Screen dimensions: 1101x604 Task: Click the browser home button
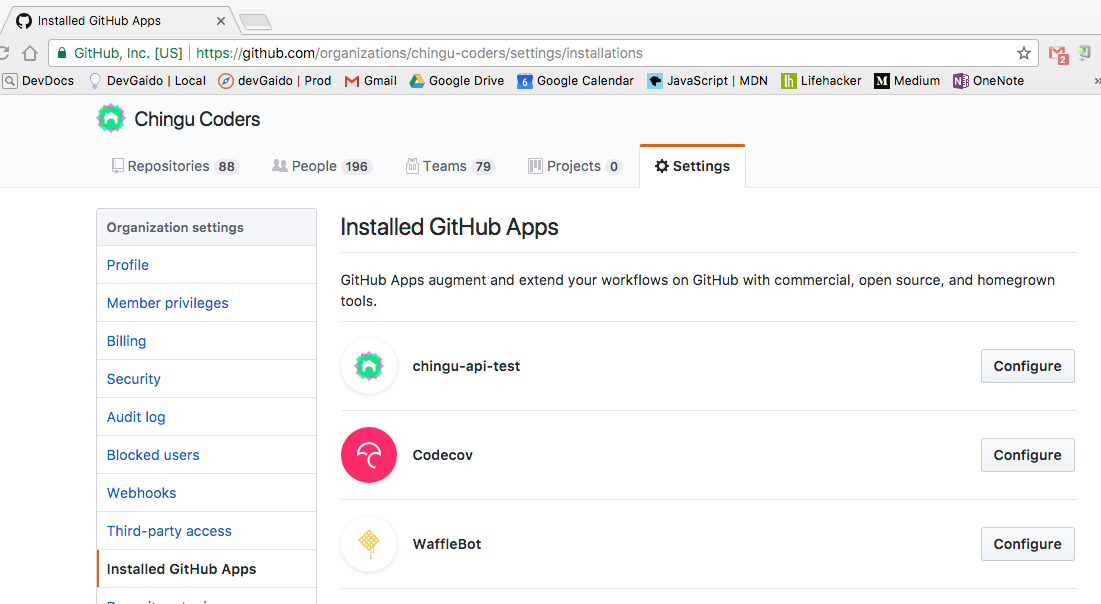pos(30,53)
